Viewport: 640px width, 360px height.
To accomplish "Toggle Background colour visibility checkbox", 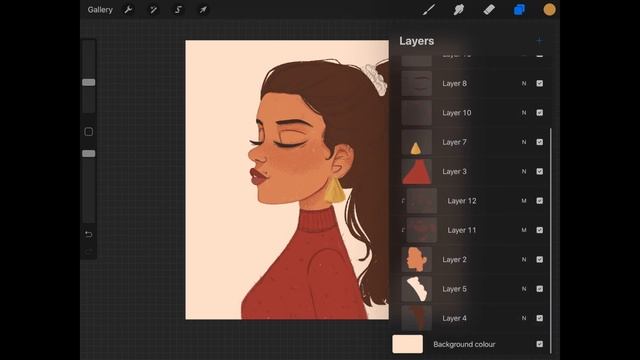I will 540,344.
